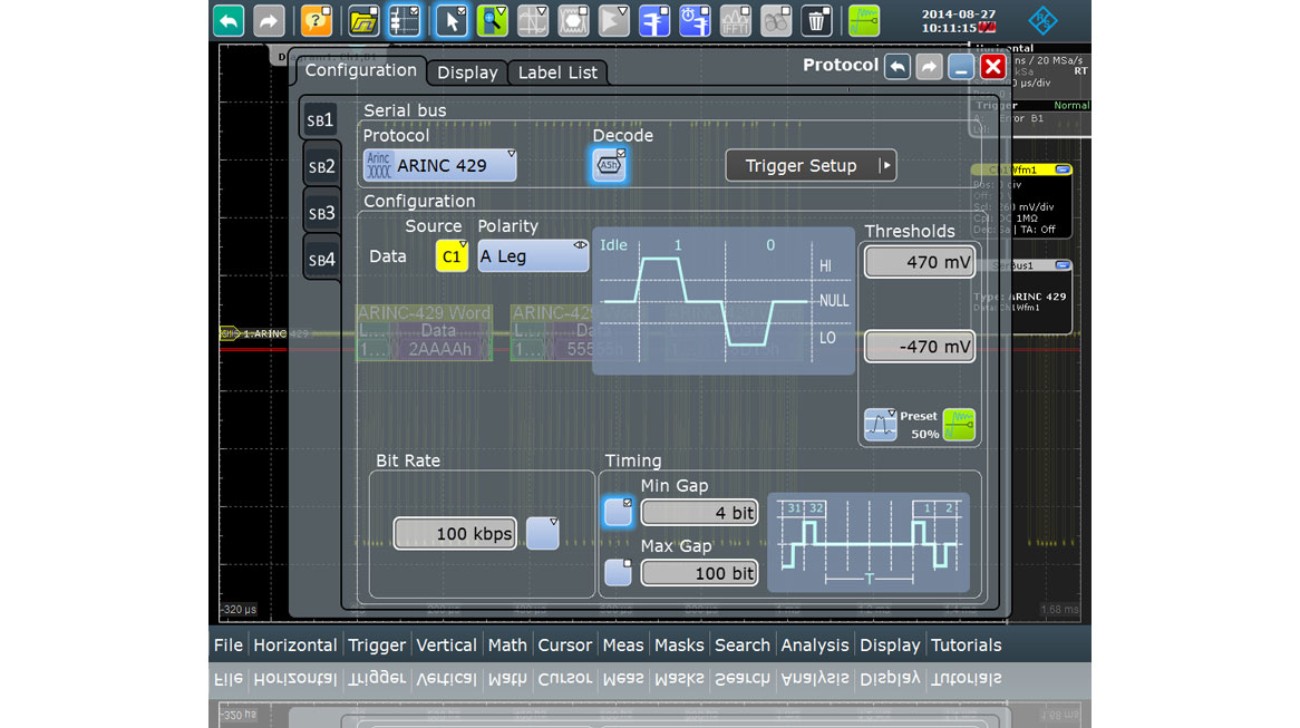Close the Protocol dialog with red X

pos(992,66)
